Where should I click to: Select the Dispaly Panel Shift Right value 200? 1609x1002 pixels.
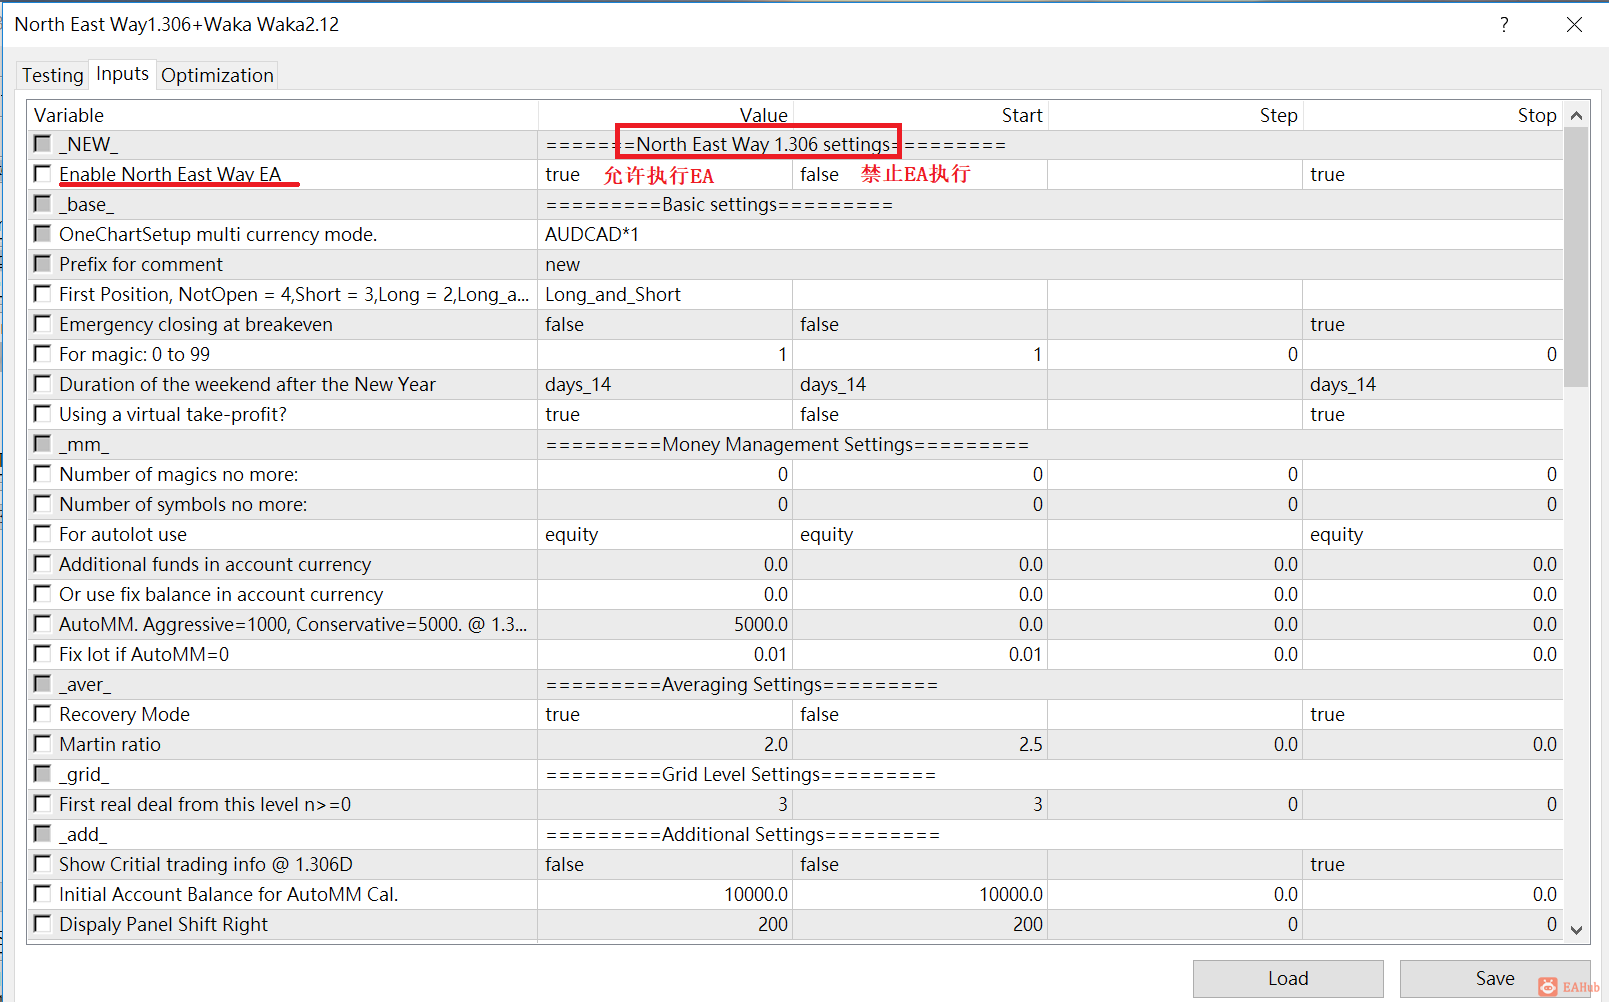coord(665,924)
